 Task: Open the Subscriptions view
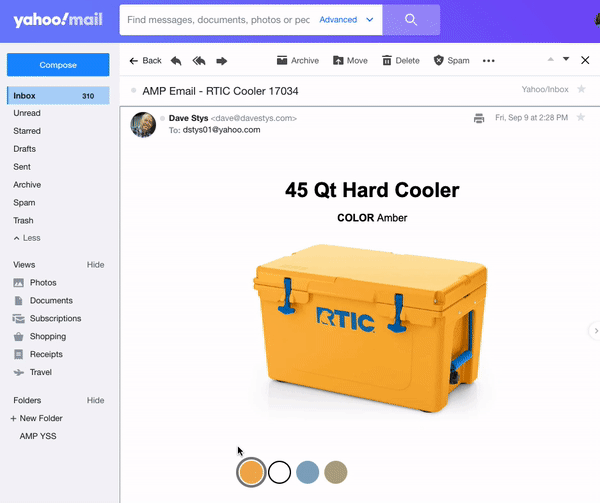pyautogui.click(x=47, y=319)
